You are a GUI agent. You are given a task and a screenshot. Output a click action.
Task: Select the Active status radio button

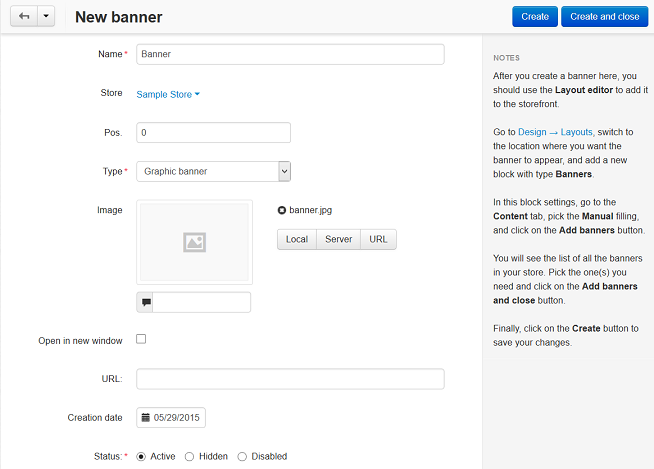(141, 456)
